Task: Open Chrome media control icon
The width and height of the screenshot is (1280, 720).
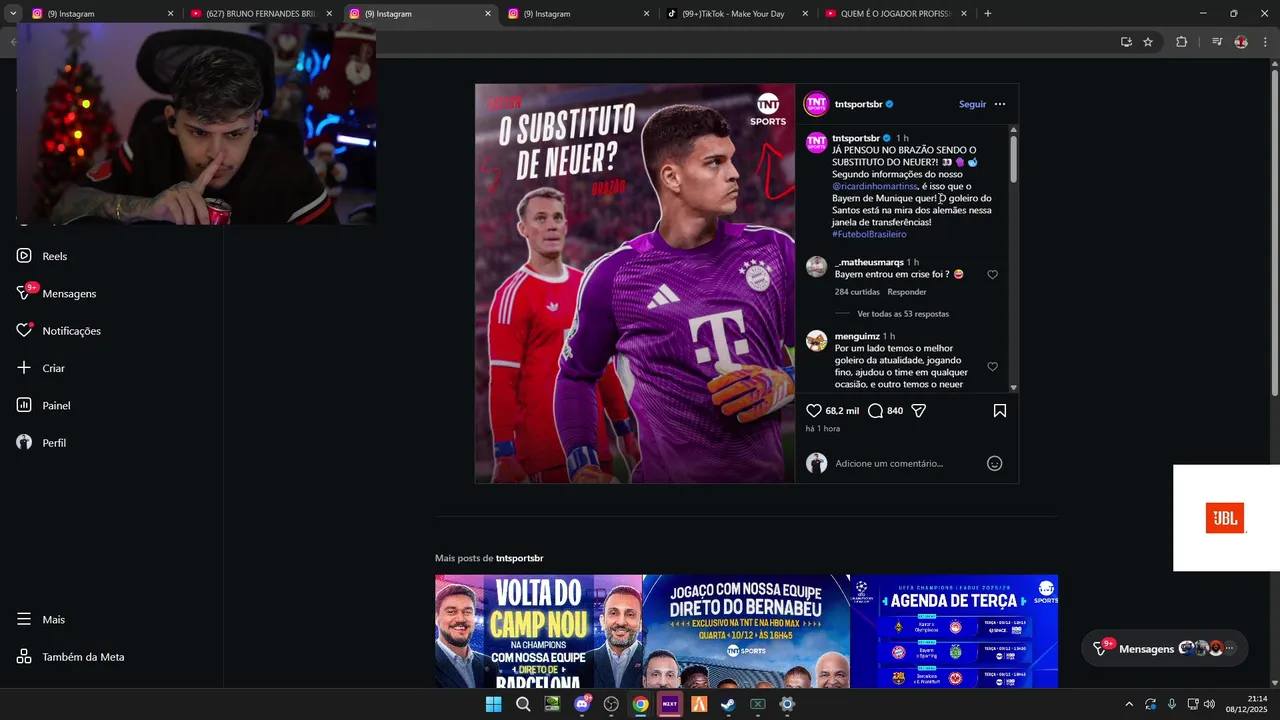Action: pyautogui.click(x=1216, y=42)
